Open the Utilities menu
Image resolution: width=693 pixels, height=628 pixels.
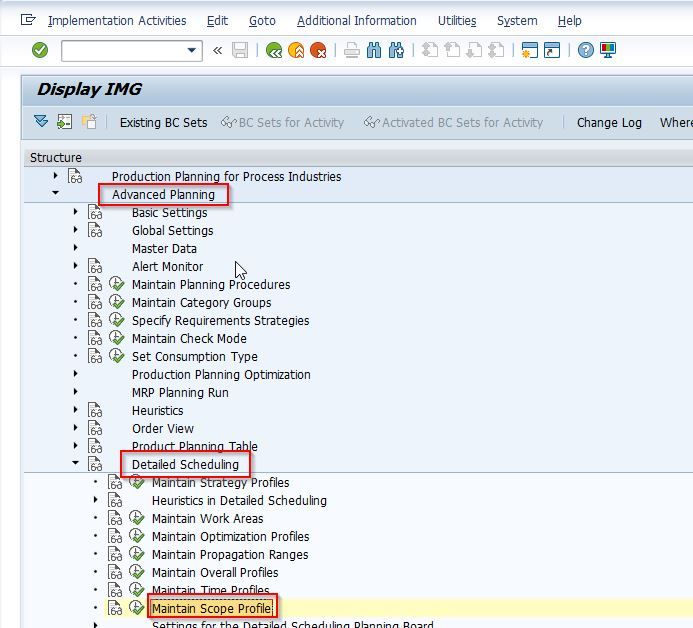[457, 20]
